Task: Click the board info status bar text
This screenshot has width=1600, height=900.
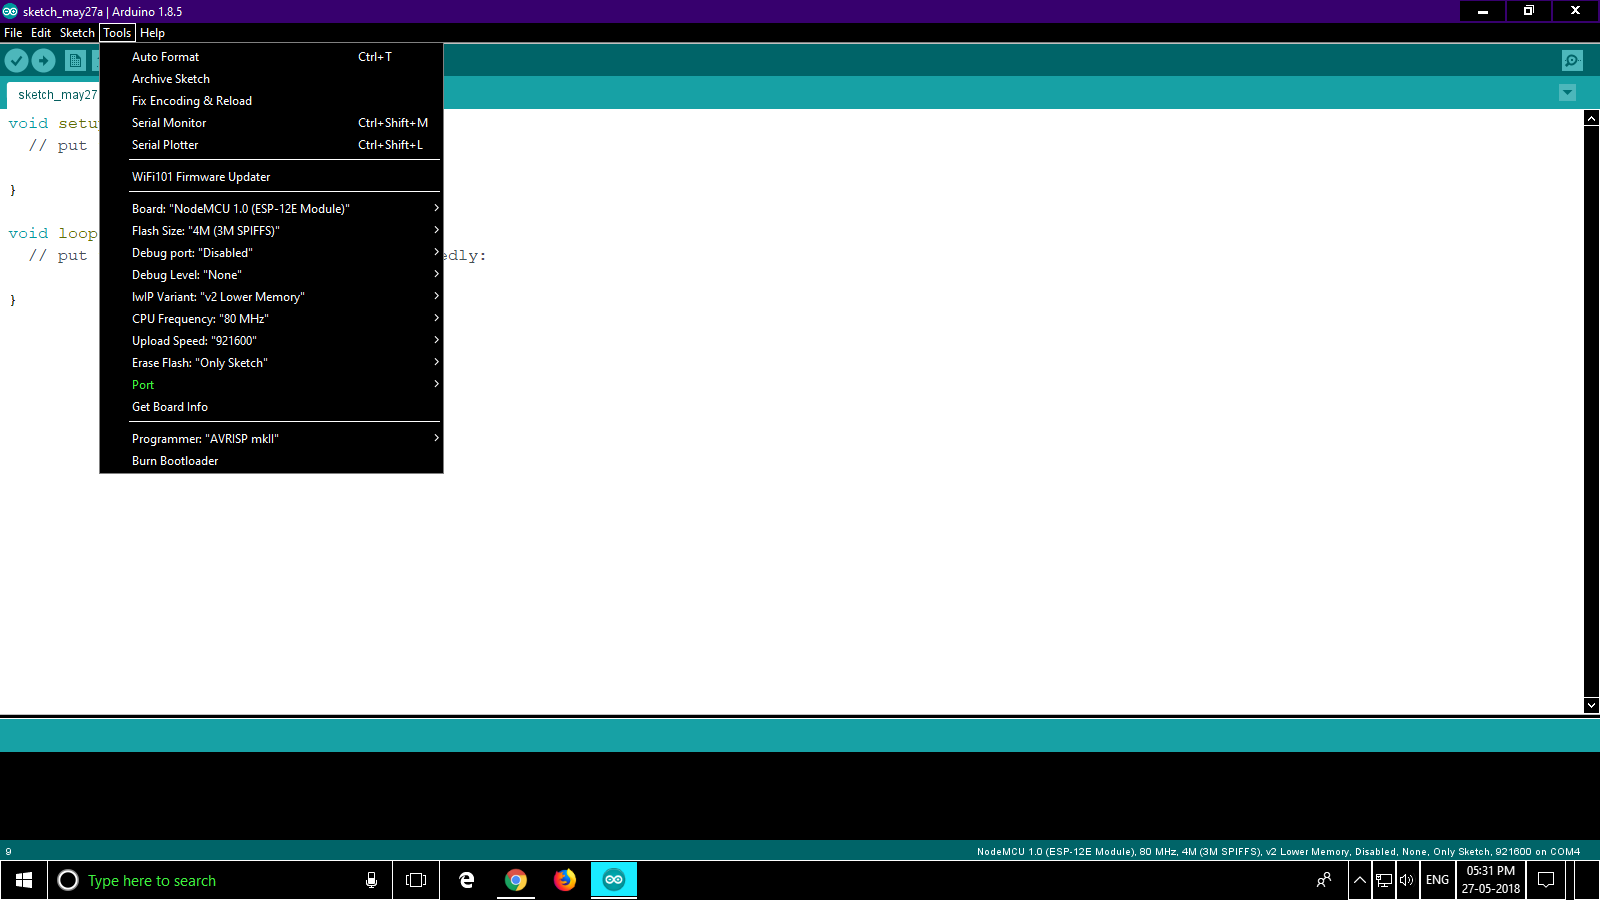Action: point(1278,852)
